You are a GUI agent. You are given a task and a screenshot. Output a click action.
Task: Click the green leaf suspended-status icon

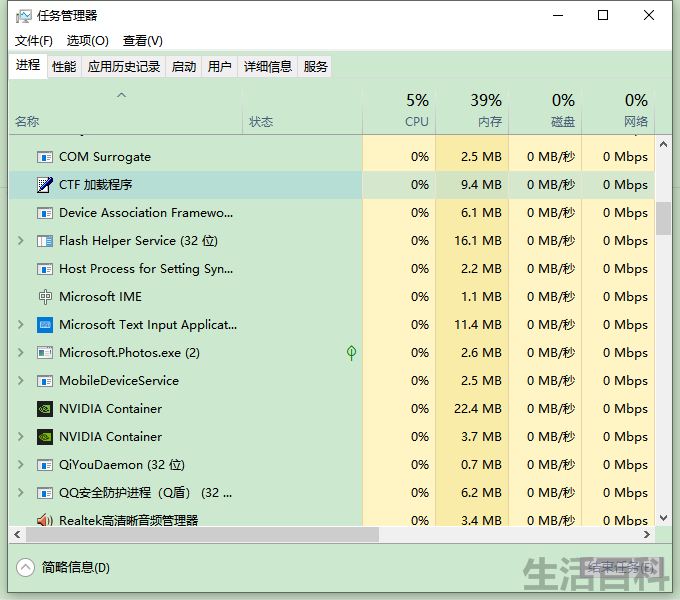pyautogui.click(x=351, y=353)
